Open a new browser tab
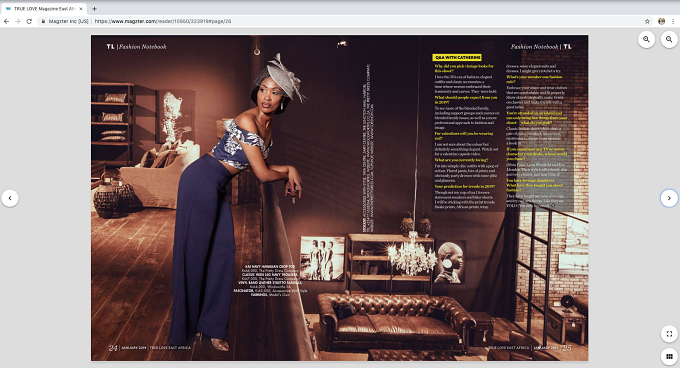This screenshot has height=368, width=680. coord(94,9)
